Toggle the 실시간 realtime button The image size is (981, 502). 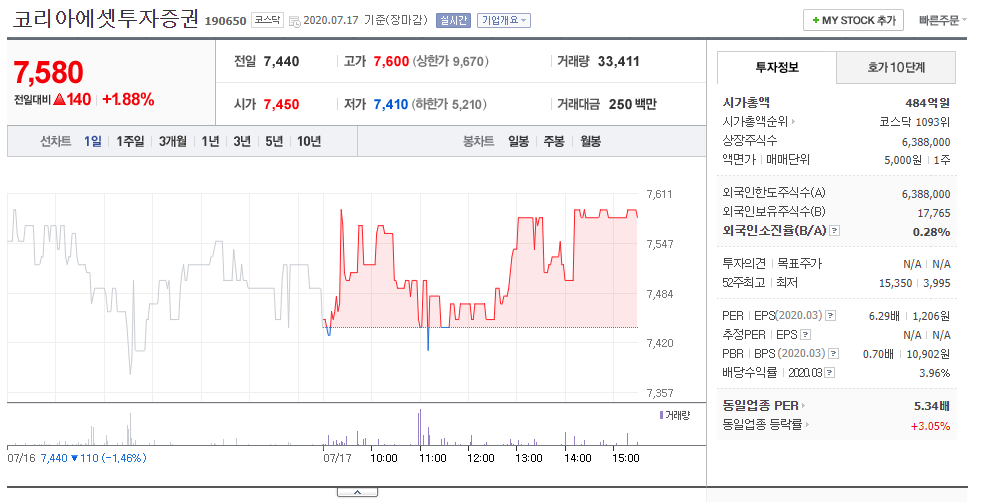[453, 20]
